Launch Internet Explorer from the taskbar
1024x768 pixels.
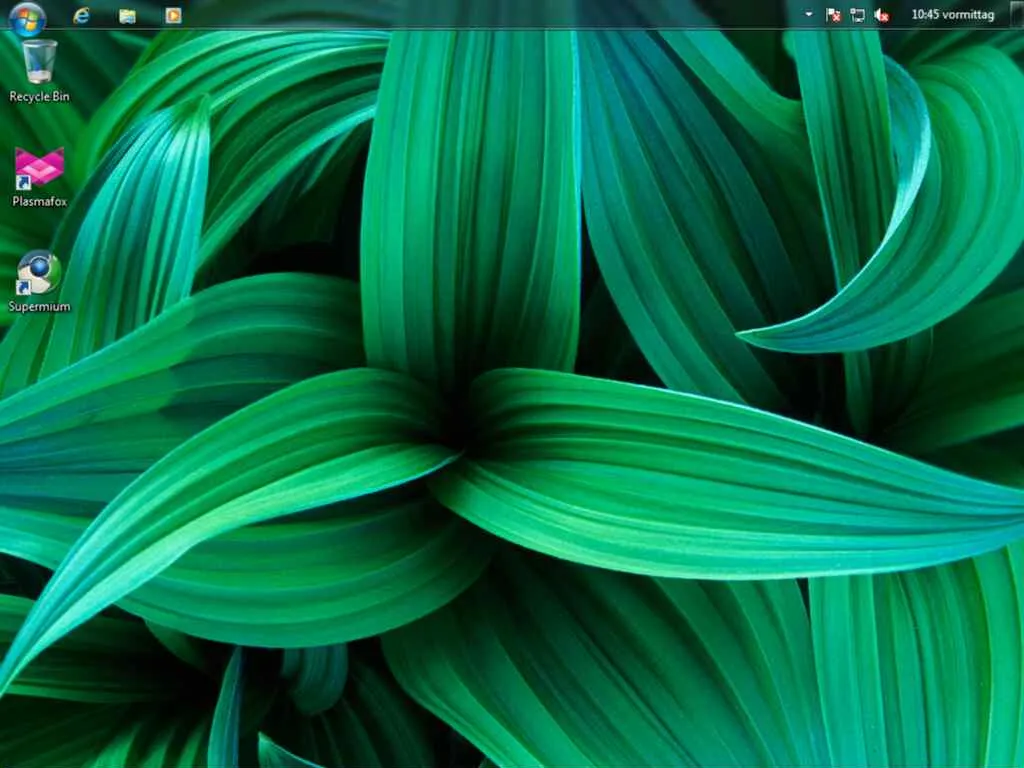pyautogui.click(x=81, y=15)
